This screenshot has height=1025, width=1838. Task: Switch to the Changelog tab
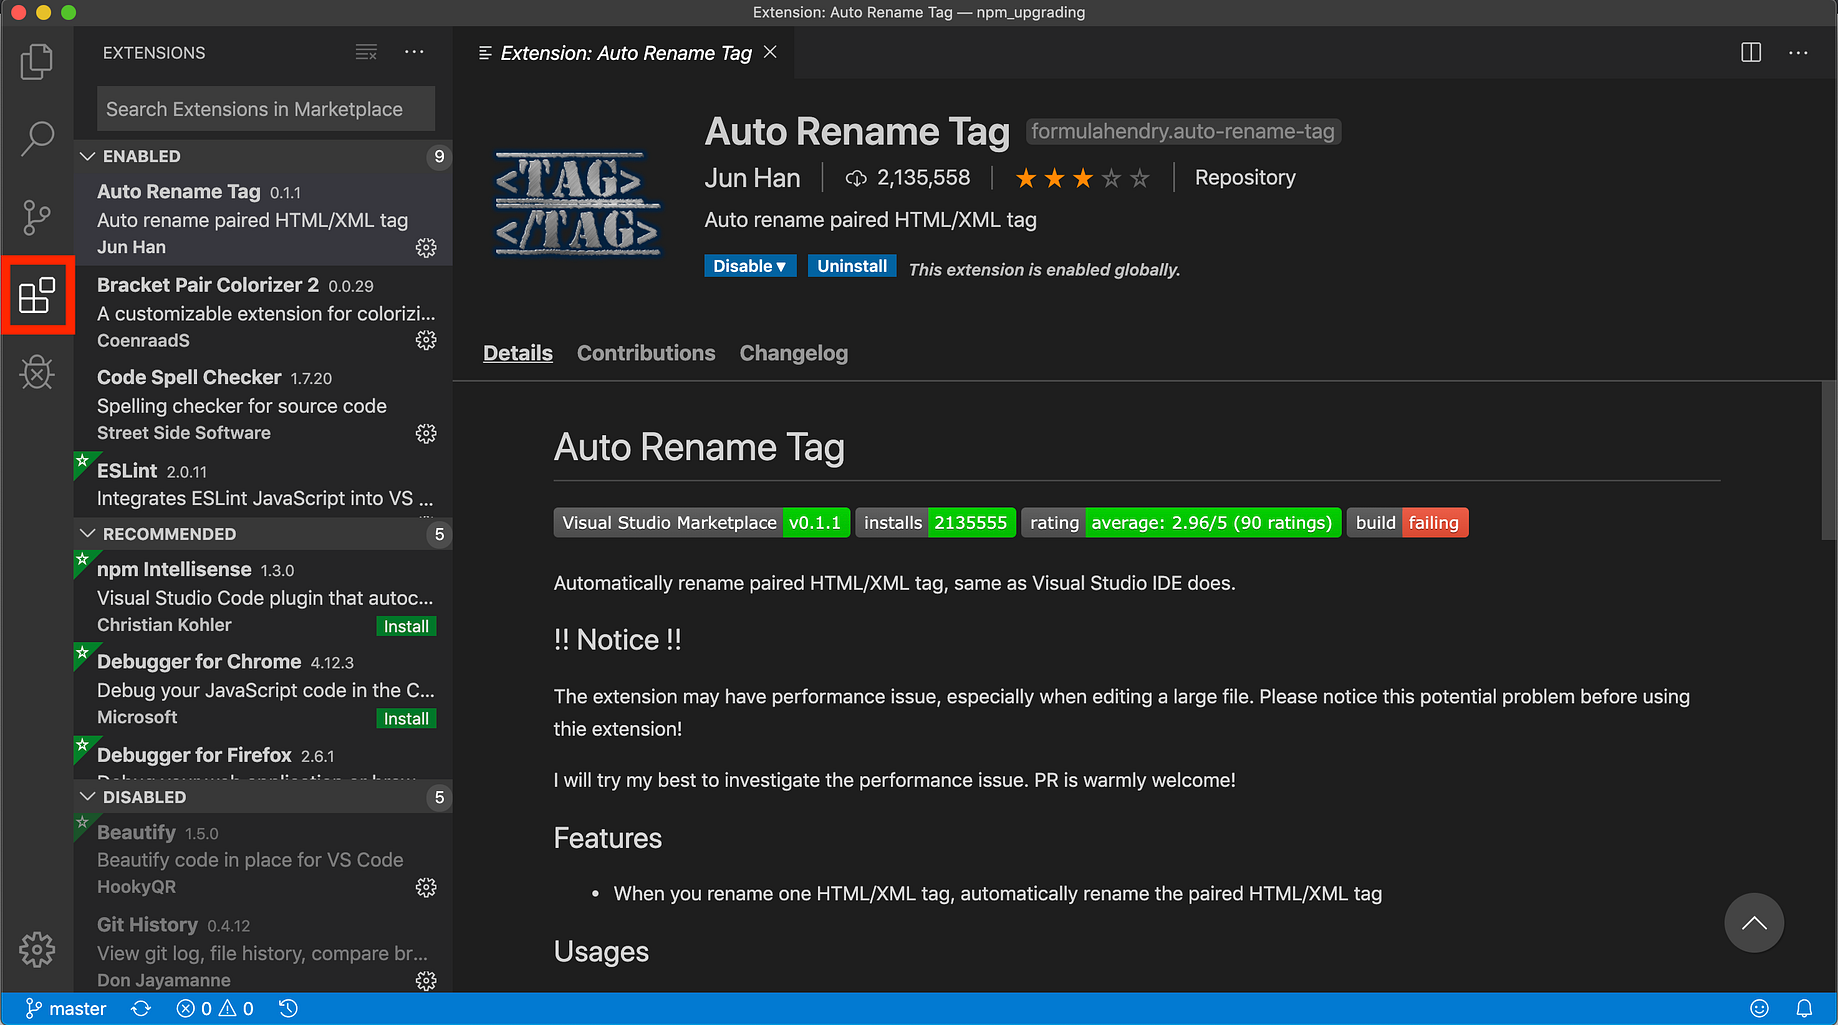(793, 353)
